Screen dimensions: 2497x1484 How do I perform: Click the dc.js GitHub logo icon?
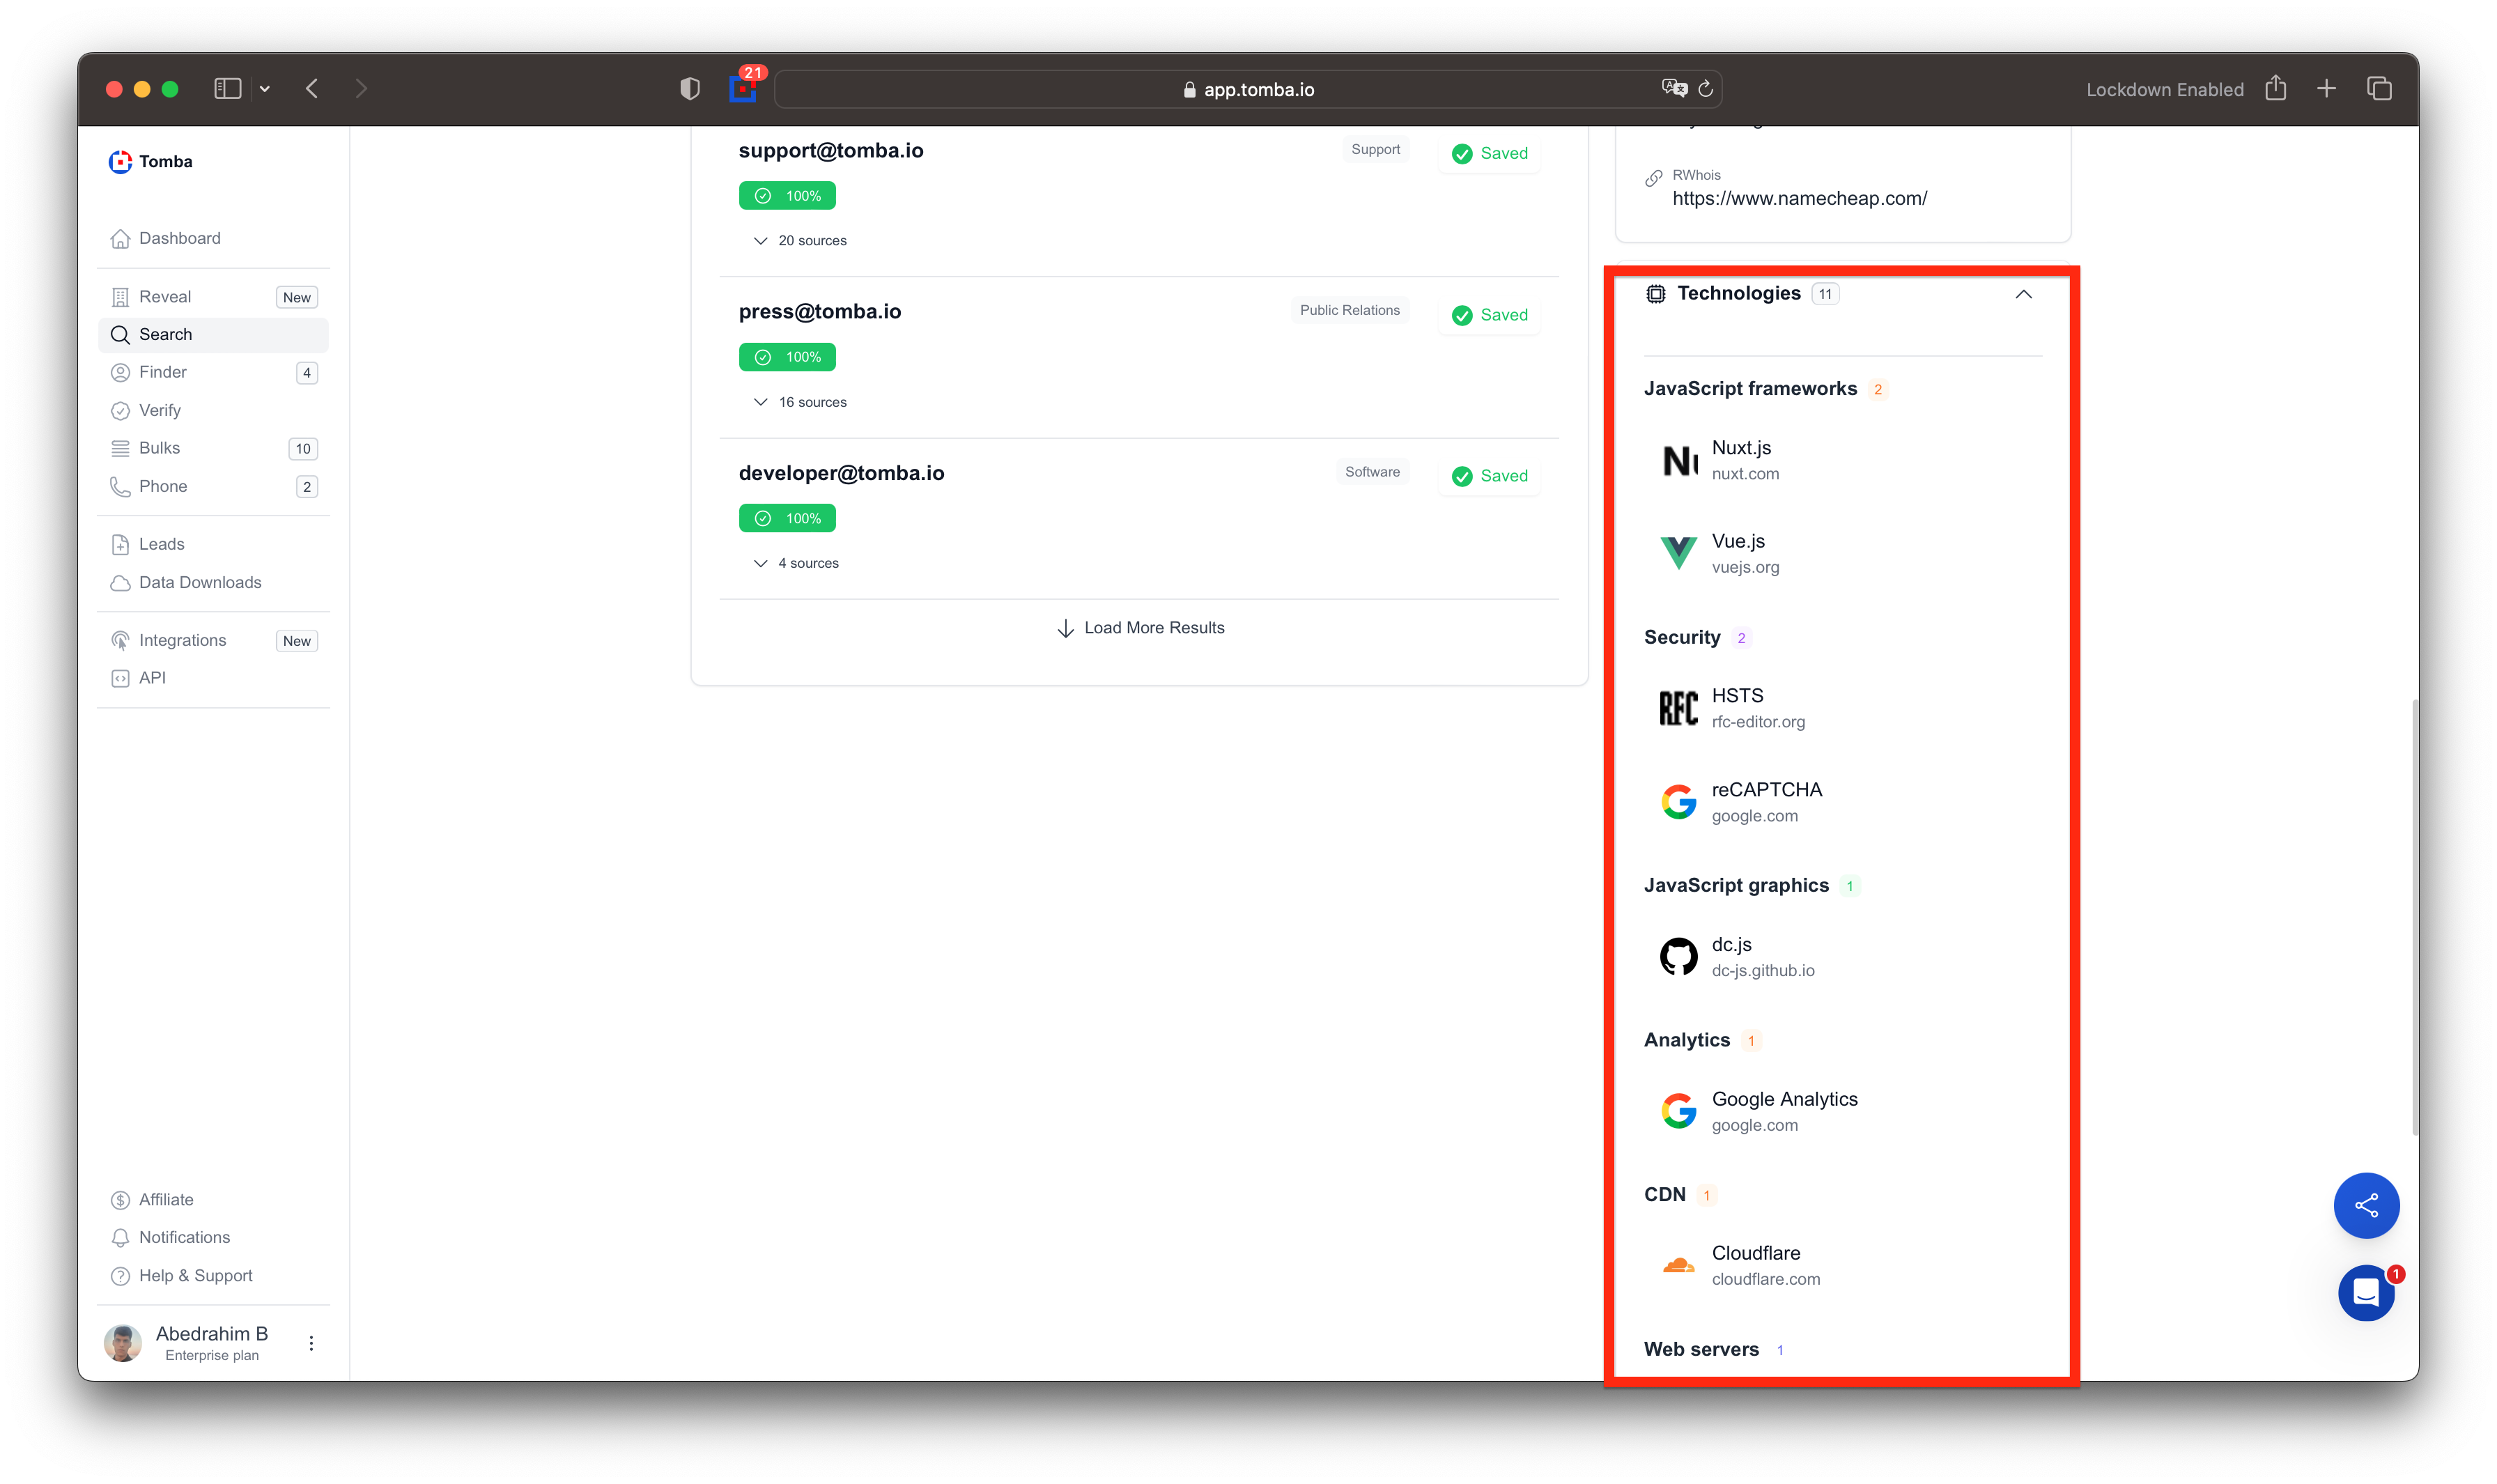click(x=1678, y=956)
